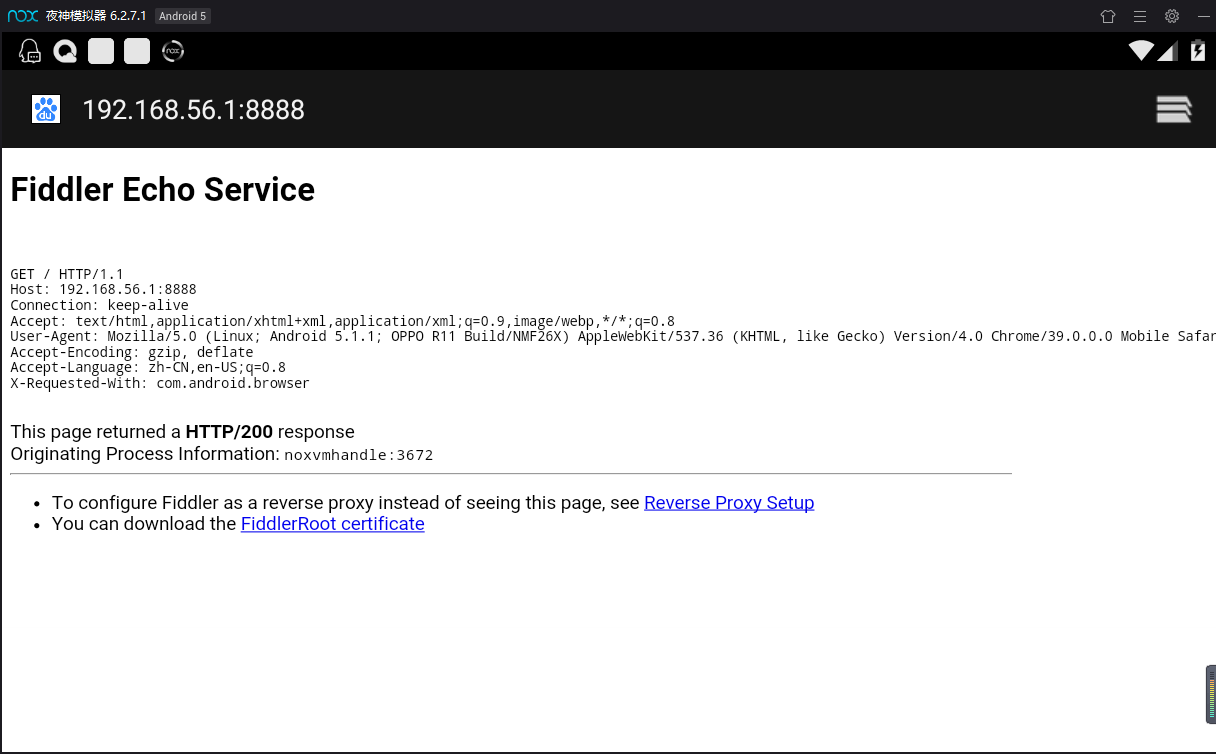
Task: Click the noxvmhandle:3672 process text
Action: click(359, 455)
